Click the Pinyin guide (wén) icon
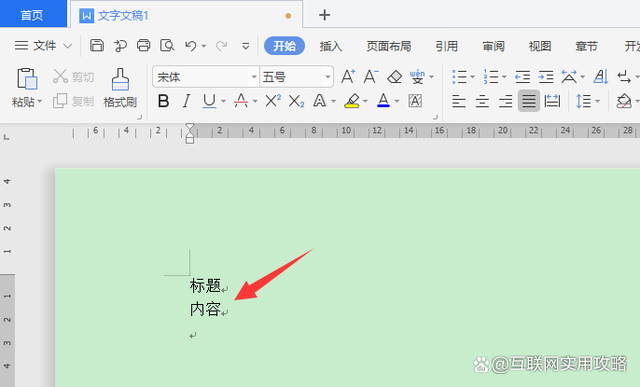Screen dimensions: 640x387 [418, 76]
